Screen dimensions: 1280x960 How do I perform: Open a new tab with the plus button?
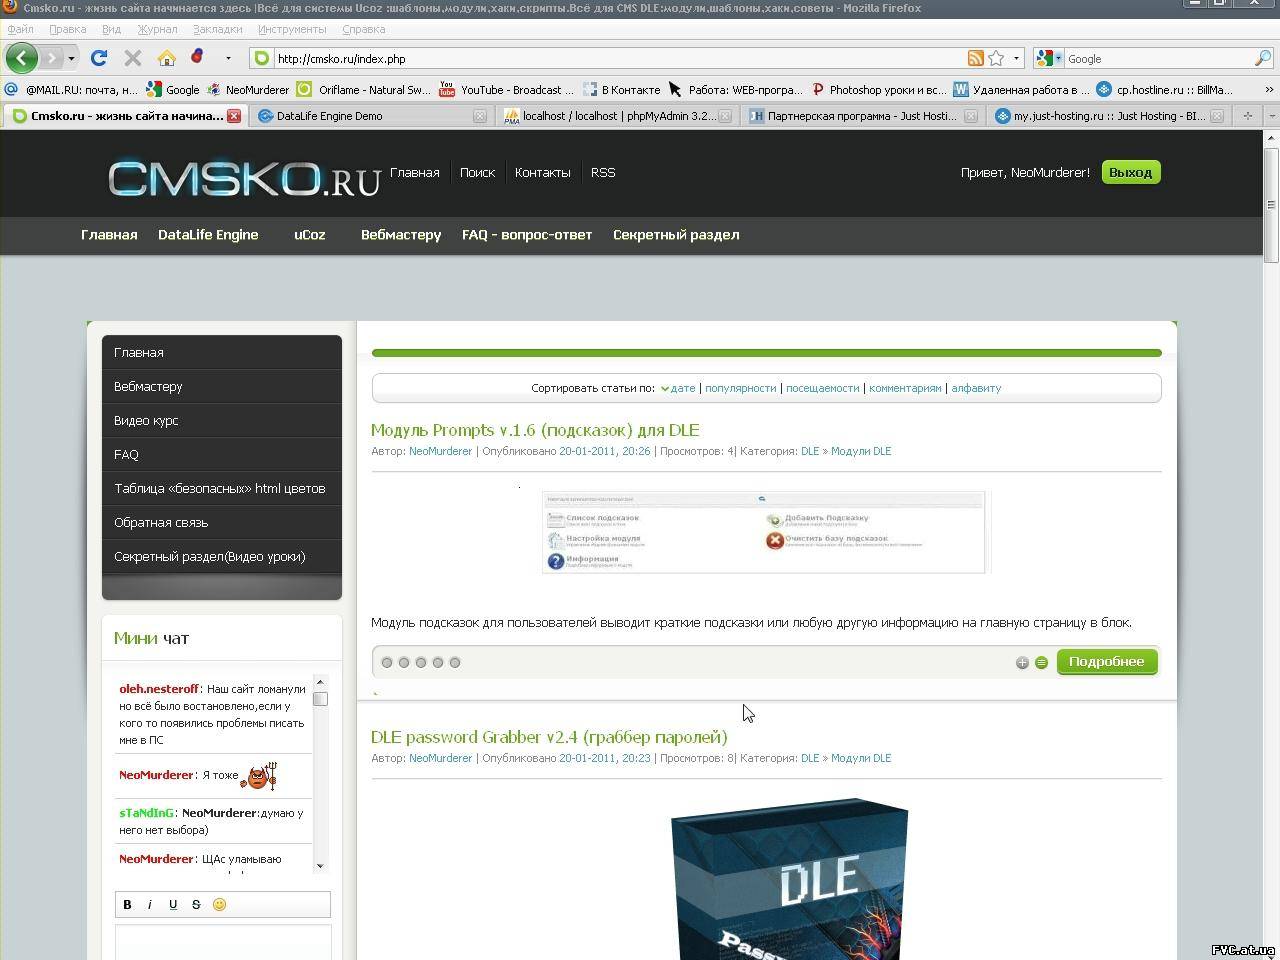pos(1248,115)
